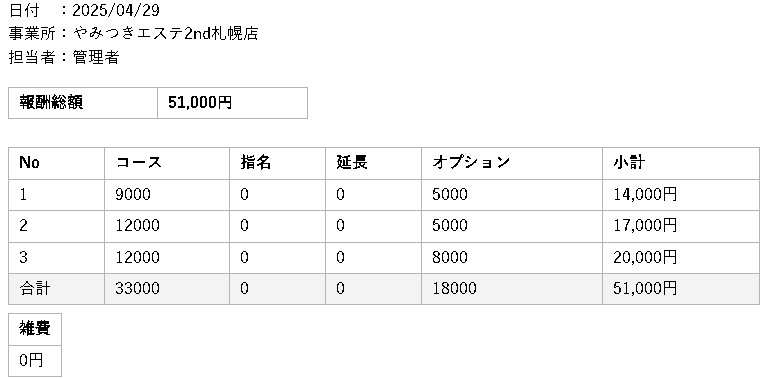773x378 pixels.
Task: Click the date text 2025/04/29
Action: [116, 10]
